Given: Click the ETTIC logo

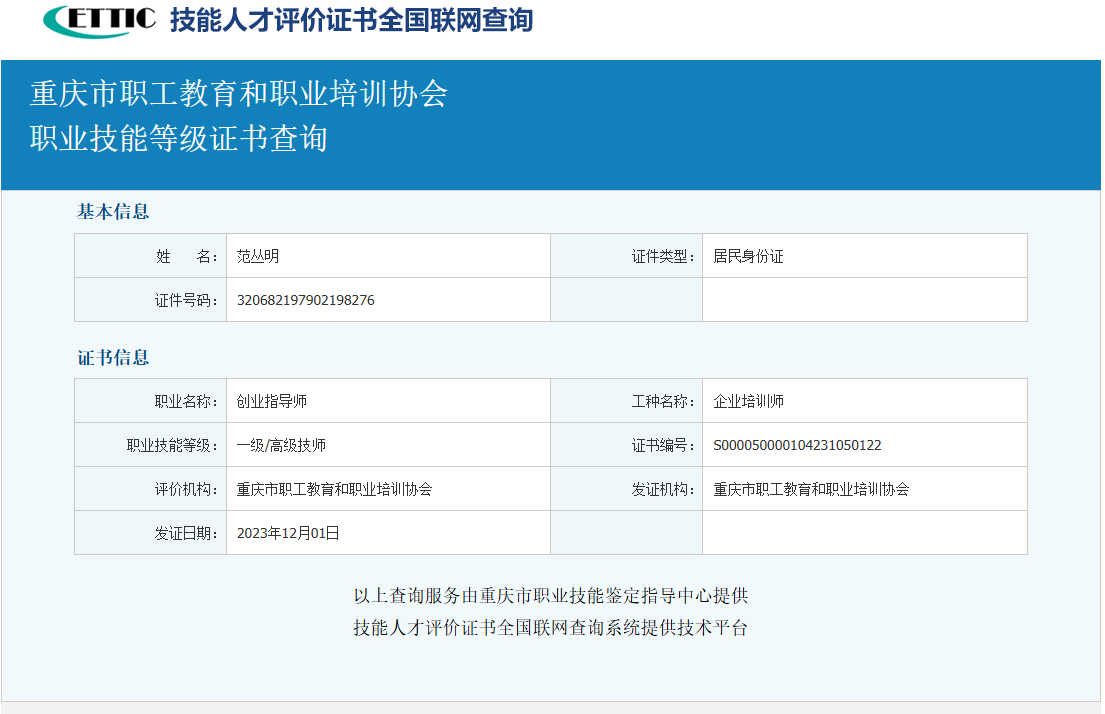Looking at the screenshot, I should click(100, 19).
